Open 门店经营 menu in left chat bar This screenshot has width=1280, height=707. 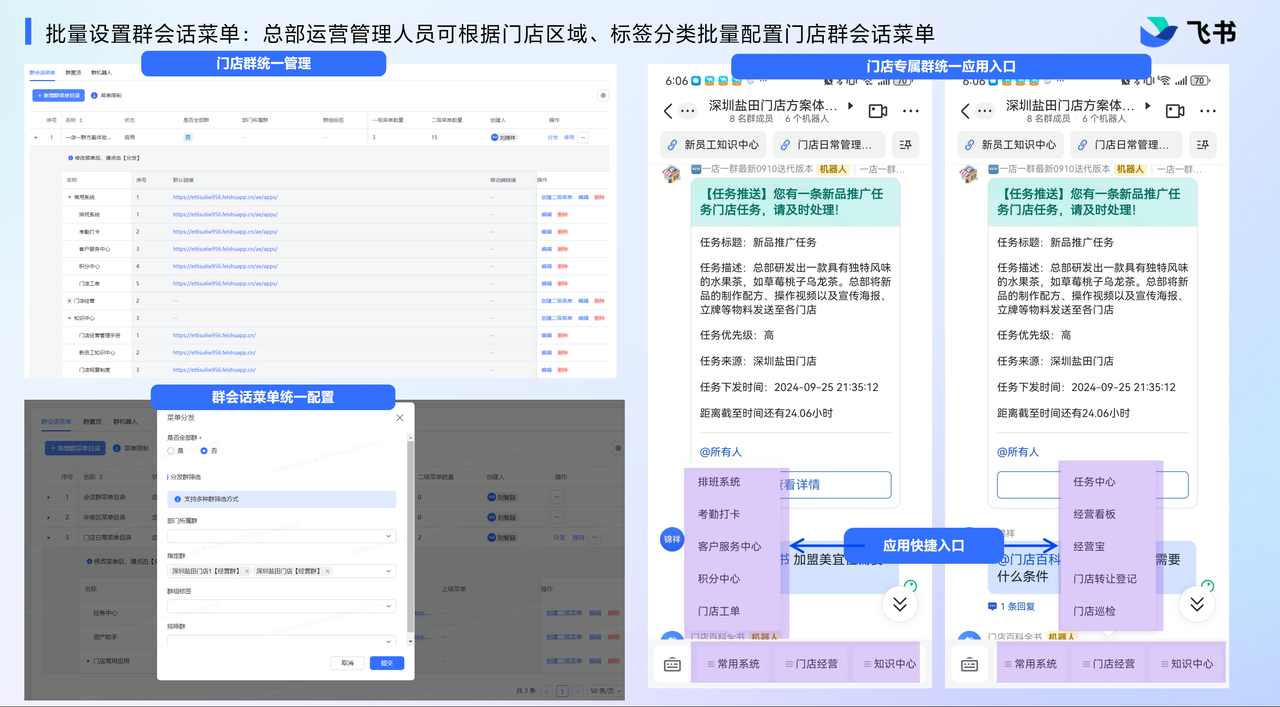pyautogui.click(x=812, y=664)
